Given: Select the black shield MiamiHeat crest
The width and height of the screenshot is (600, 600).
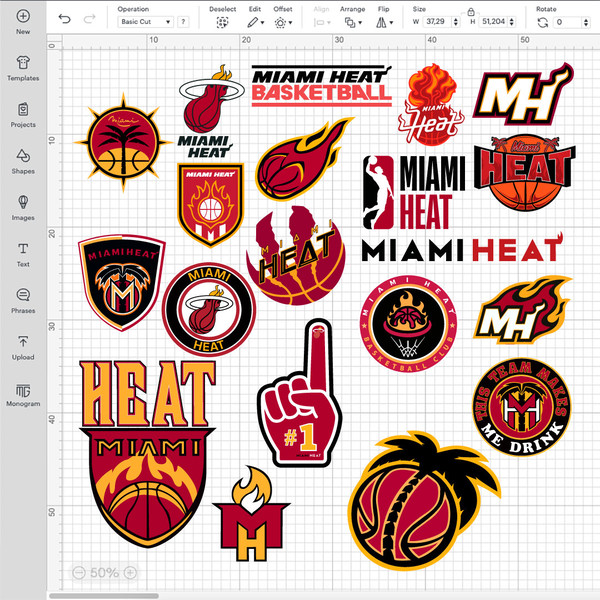Looking at the screenshot, I should (122, 282).
